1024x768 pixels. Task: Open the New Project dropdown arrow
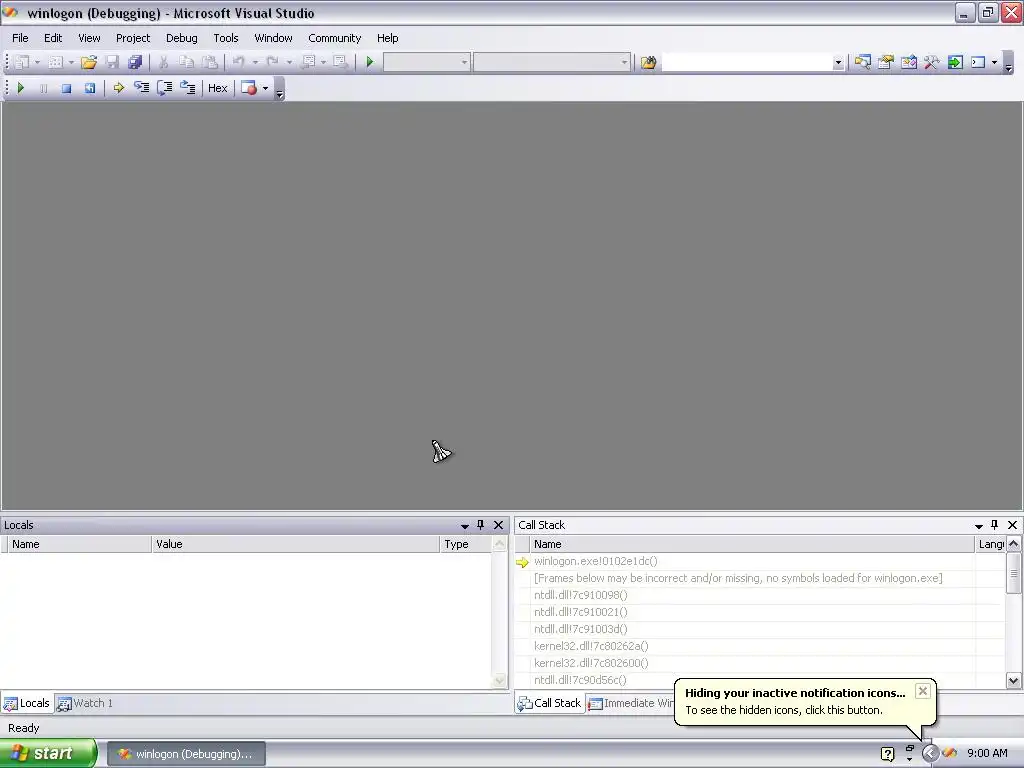click(37, 62)
